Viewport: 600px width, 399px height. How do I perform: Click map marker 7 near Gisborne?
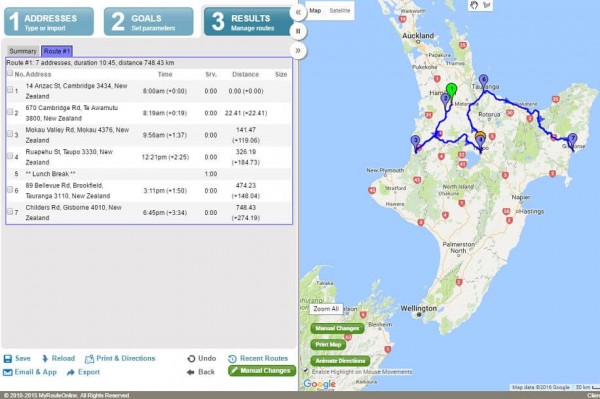(x=572, y=140)
